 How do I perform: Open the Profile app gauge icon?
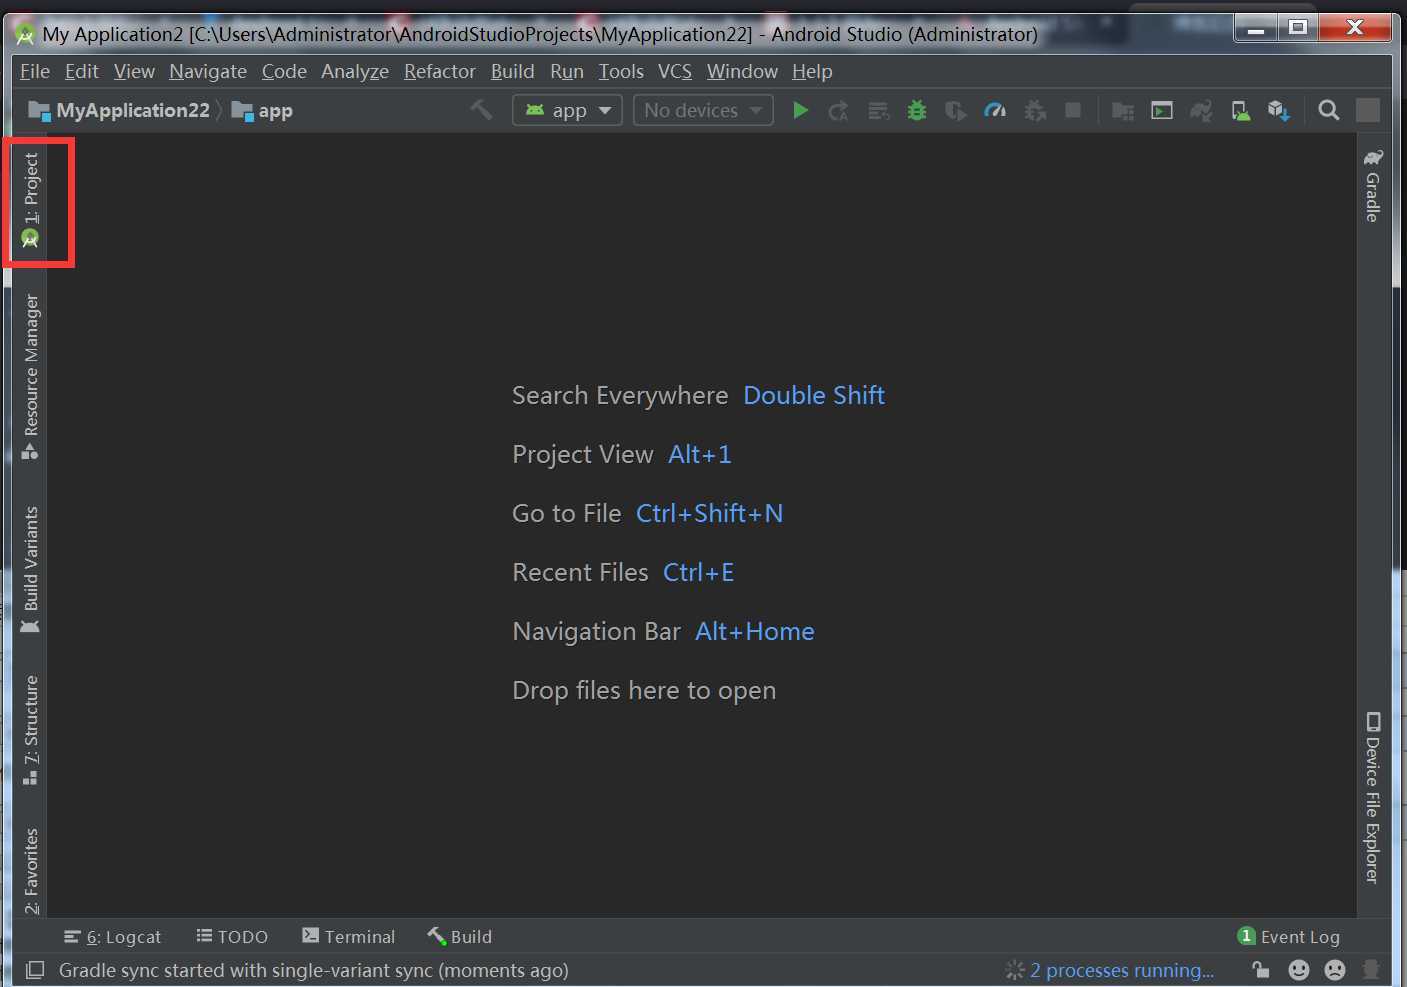coord(995,110)
